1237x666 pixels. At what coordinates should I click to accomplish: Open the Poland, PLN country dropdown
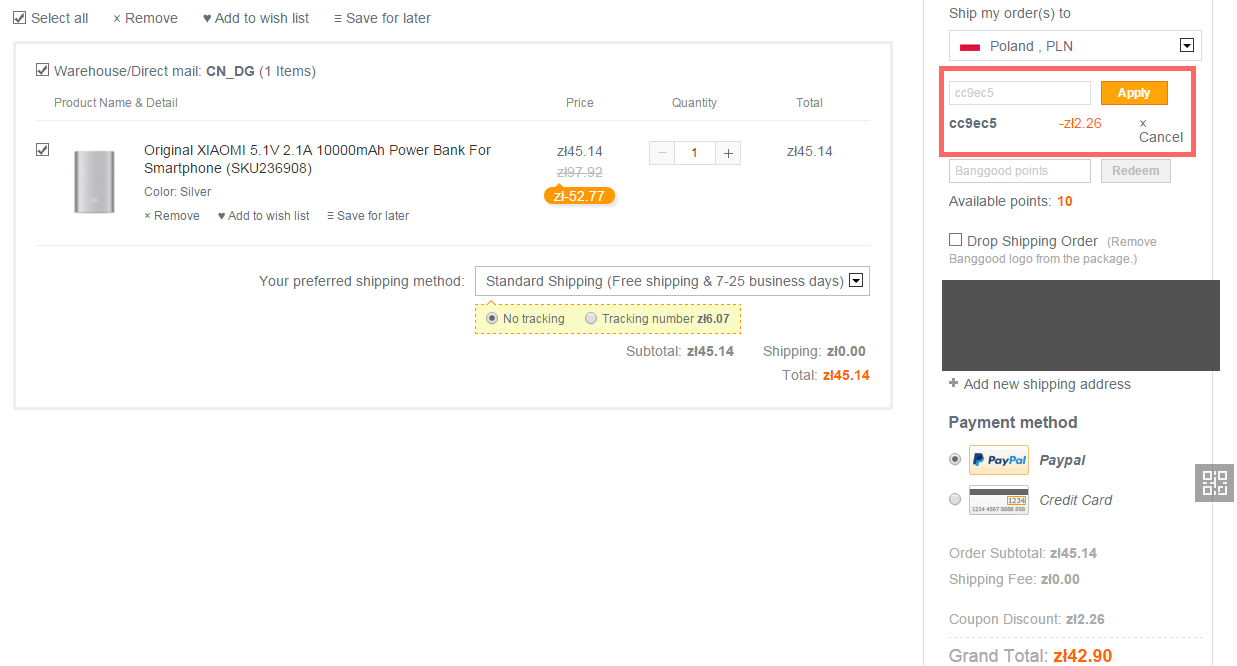(x=1075, y=46)
